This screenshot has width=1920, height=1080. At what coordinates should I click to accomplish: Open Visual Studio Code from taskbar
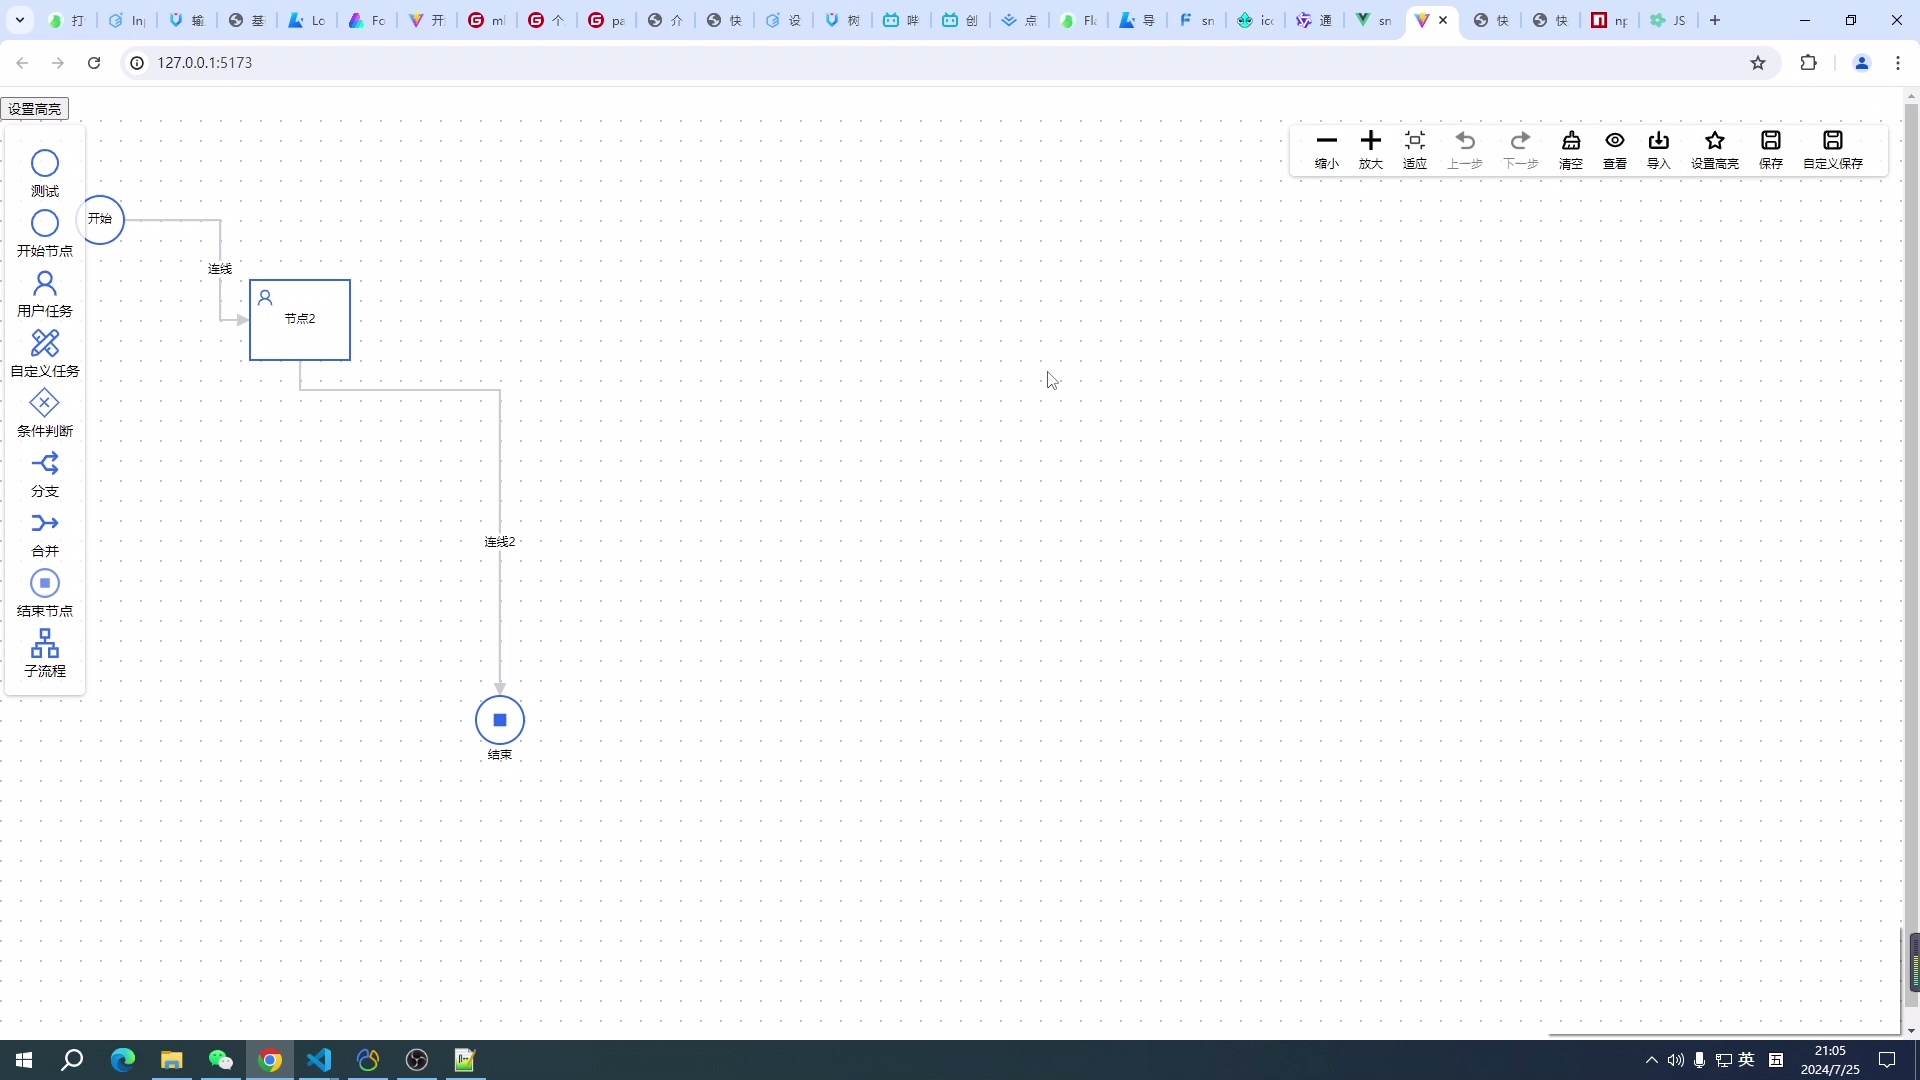319,1060
